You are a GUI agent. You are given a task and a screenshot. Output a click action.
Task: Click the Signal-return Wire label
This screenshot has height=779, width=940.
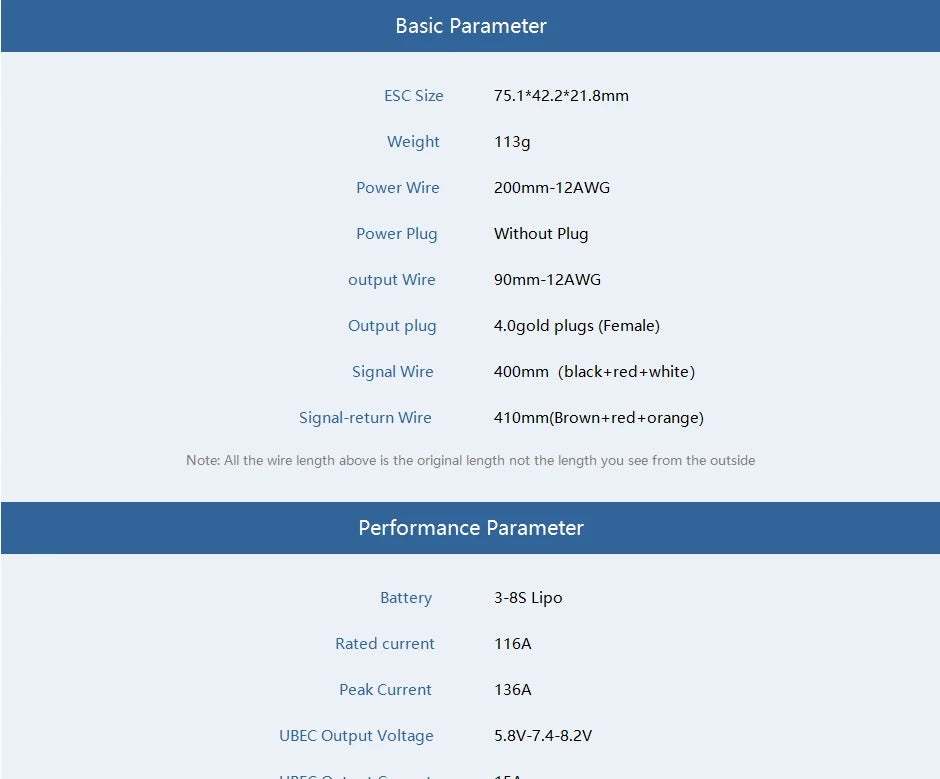tap(365, 418)
